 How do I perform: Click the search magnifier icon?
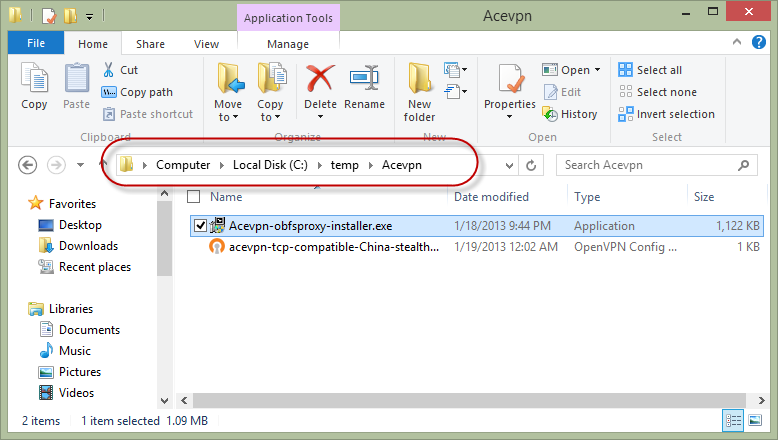pos(743,165)
